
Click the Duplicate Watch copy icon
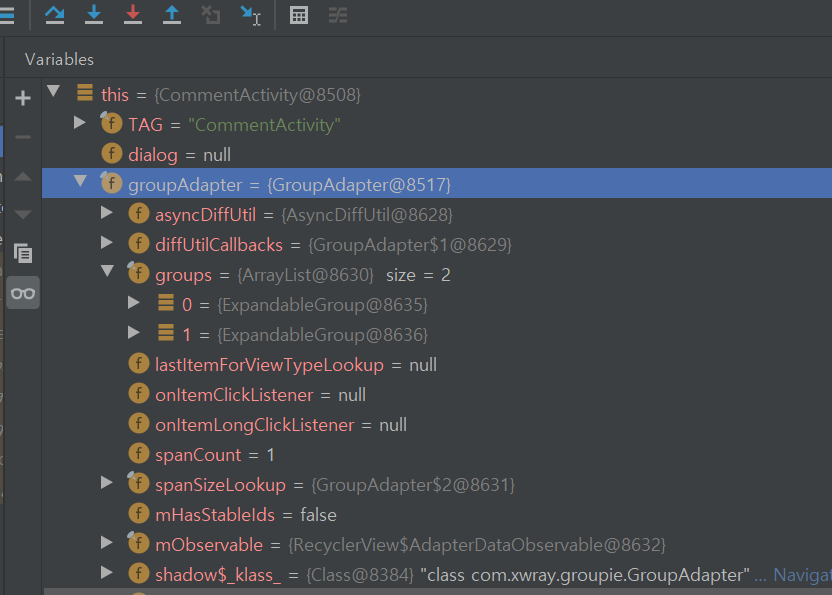[x=23, y=253]
